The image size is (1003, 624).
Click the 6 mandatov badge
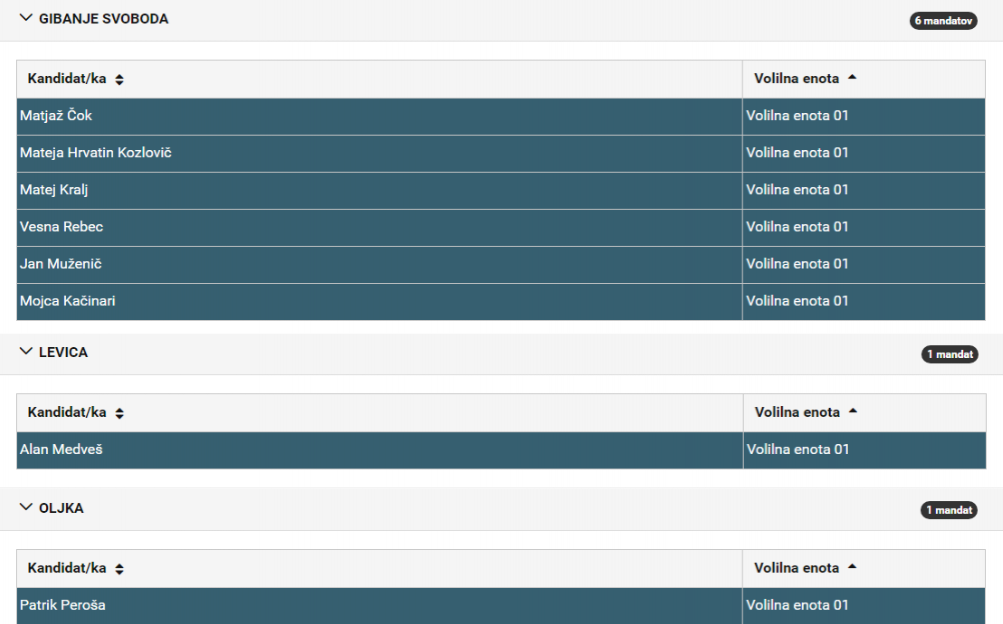(944, 20)
